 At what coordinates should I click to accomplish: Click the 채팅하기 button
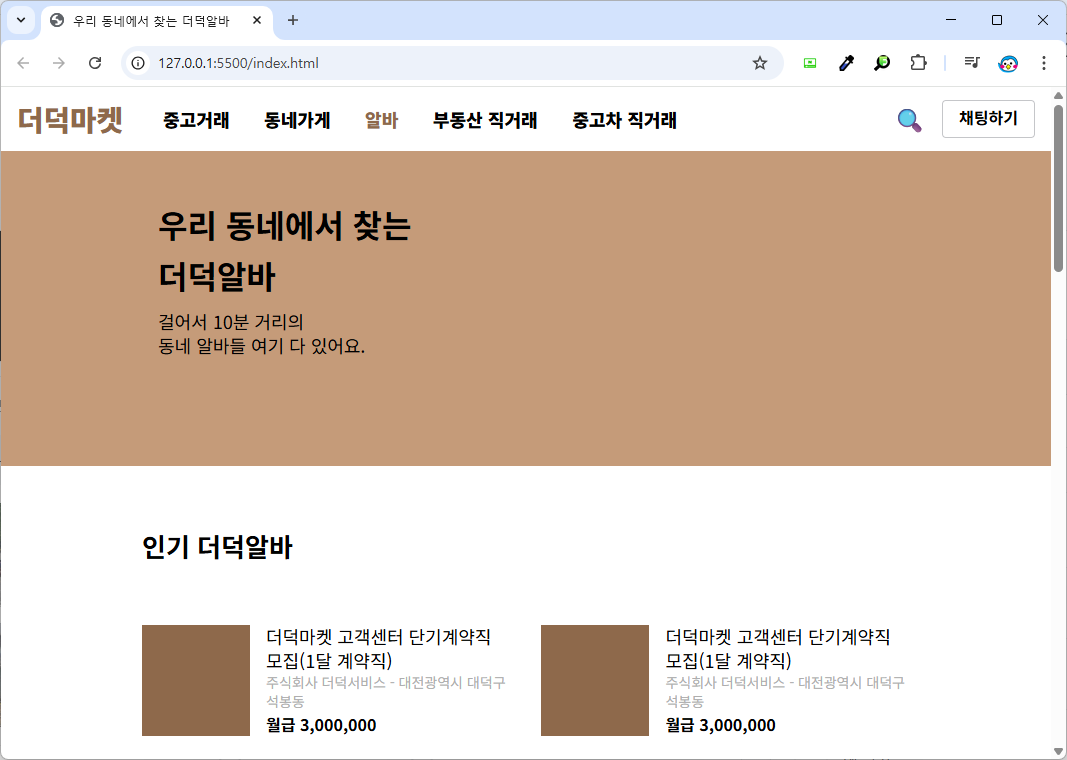988,119
